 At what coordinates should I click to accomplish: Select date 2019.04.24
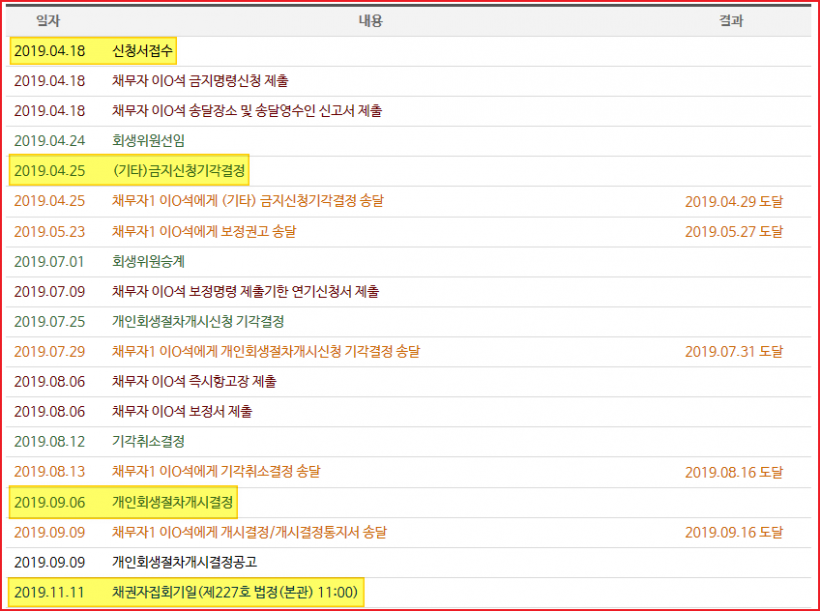(49, 141)
